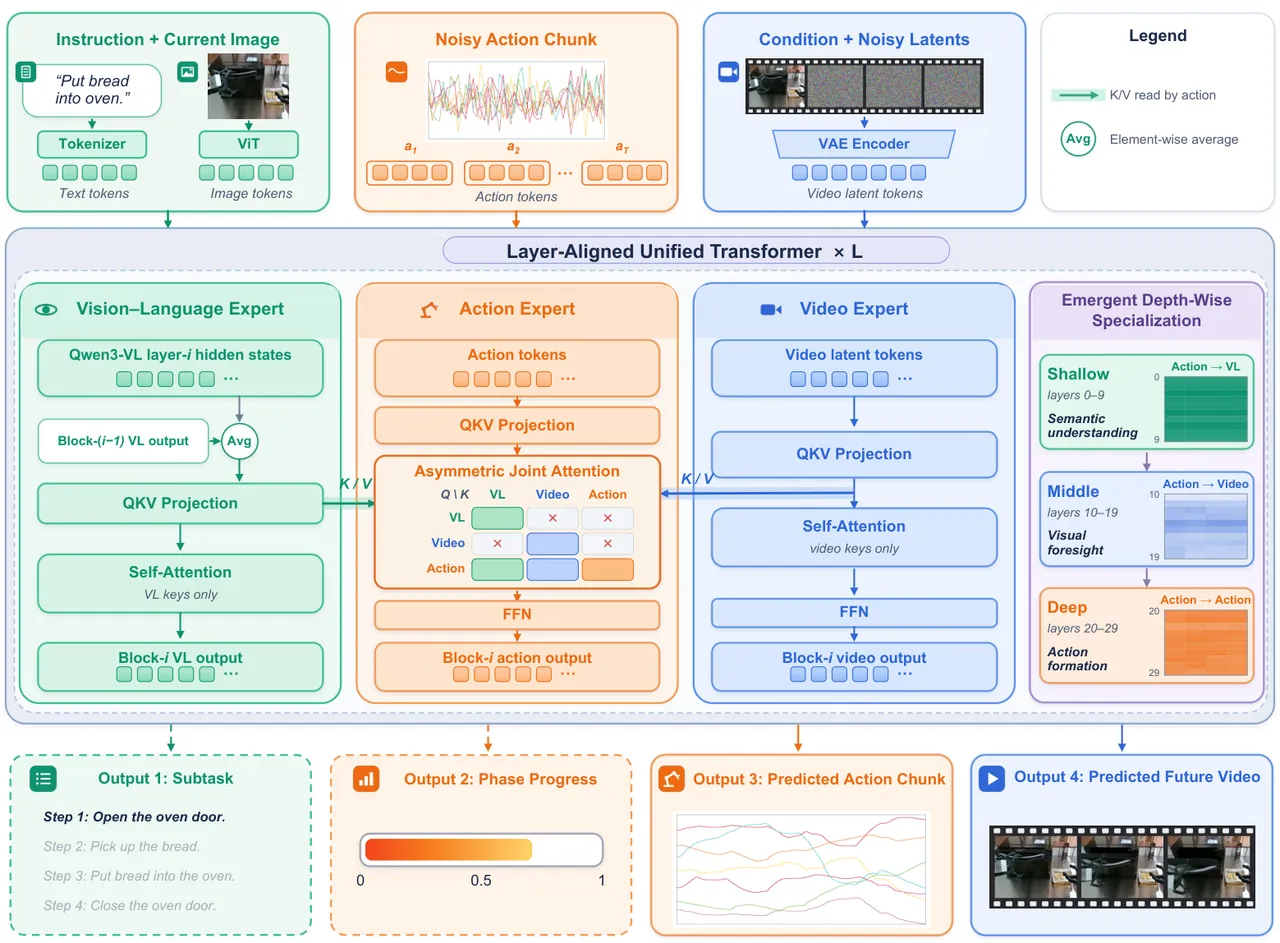Click the Action tokens box in Action Expert
The width and height of the screenshot is (1280, 943).
pos(517,367)
